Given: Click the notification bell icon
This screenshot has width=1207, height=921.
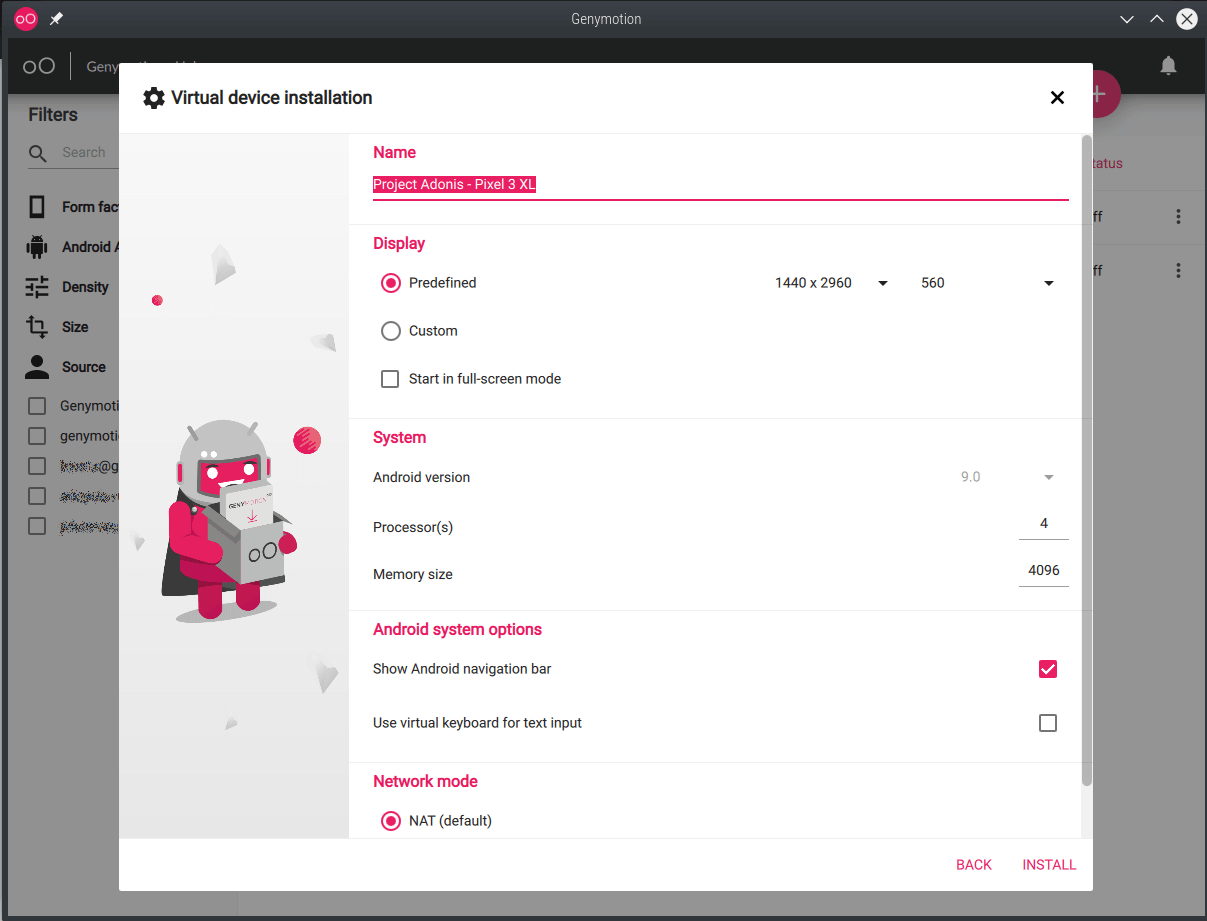Looking at the screenshot, I should (1168, 66).
